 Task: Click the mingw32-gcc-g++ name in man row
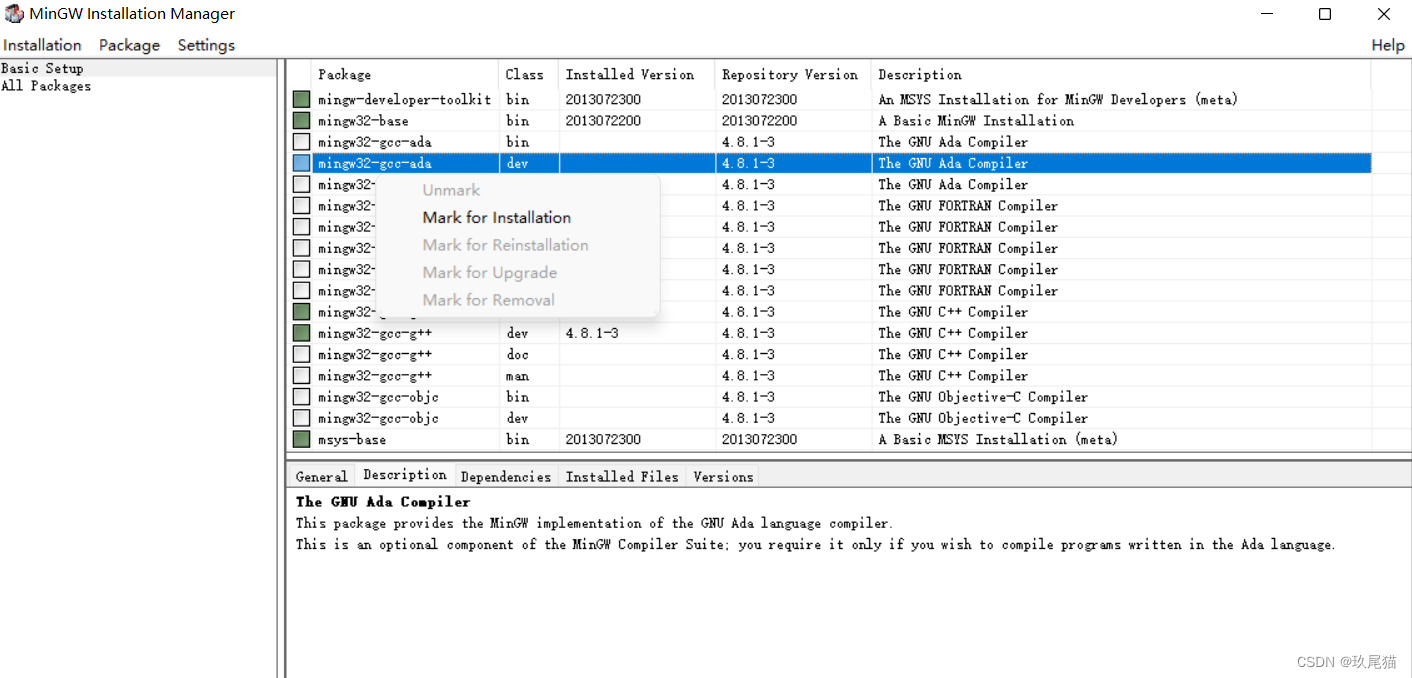(x=375, y=375)
